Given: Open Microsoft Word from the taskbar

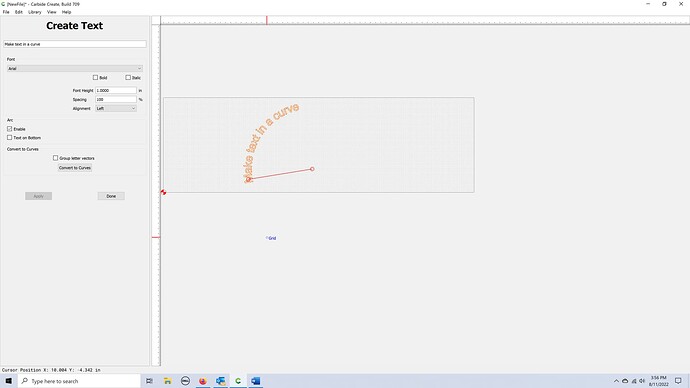Looking at the screenshot, I should point(256,381).
